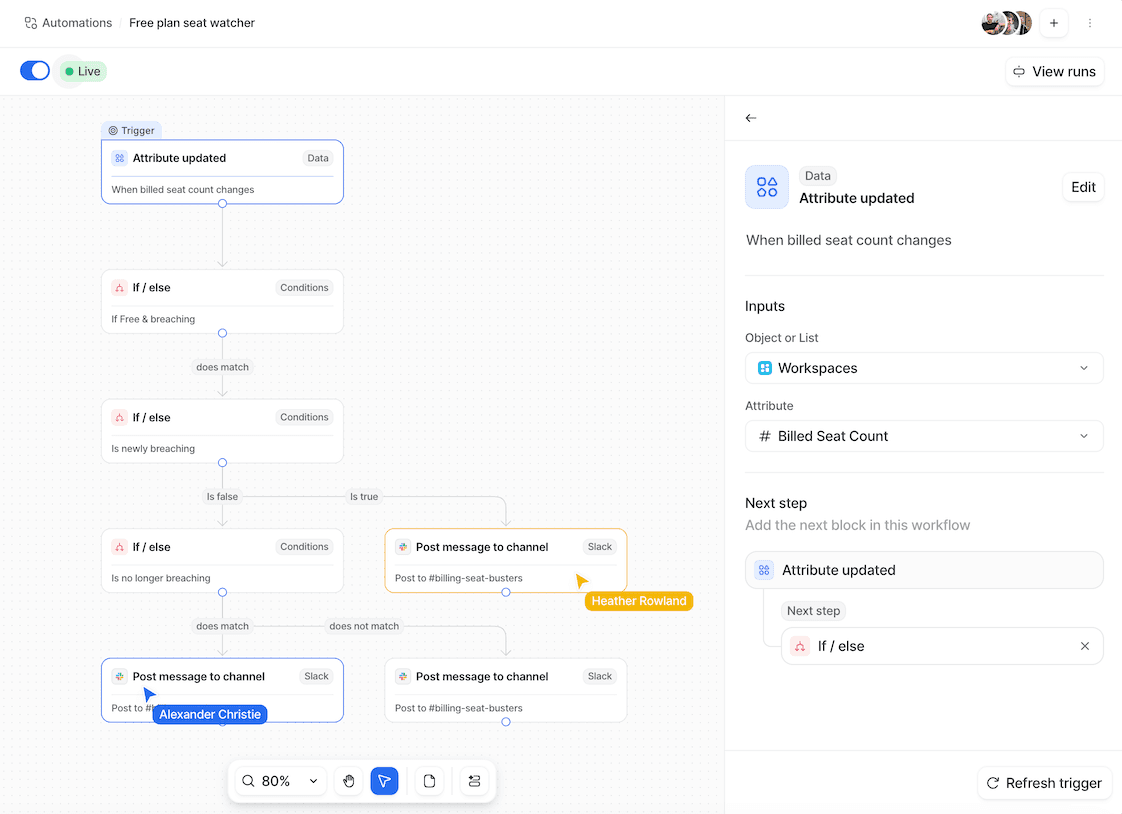
Task: Click the Refresh trigger button
Action: [x=1044, y=783]
